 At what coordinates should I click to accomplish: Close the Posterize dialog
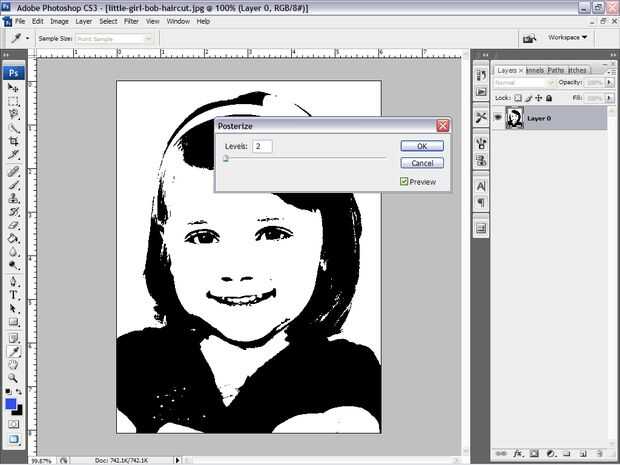[x=443, y=126]
